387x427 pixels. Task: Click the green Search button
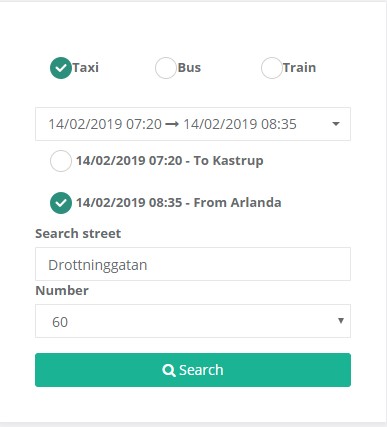coord(193,370)
